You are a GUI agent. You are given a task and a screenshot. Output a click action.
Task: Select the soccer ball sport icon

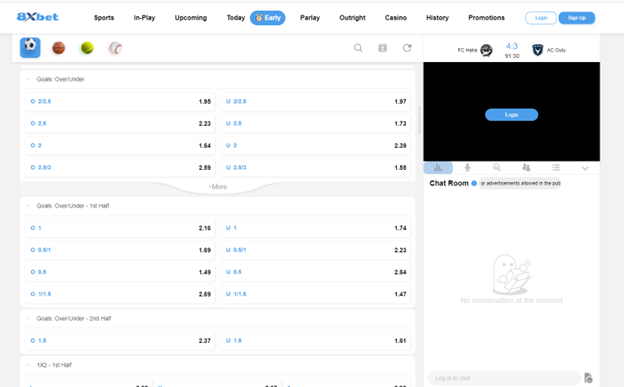click(x=30, y=47)
